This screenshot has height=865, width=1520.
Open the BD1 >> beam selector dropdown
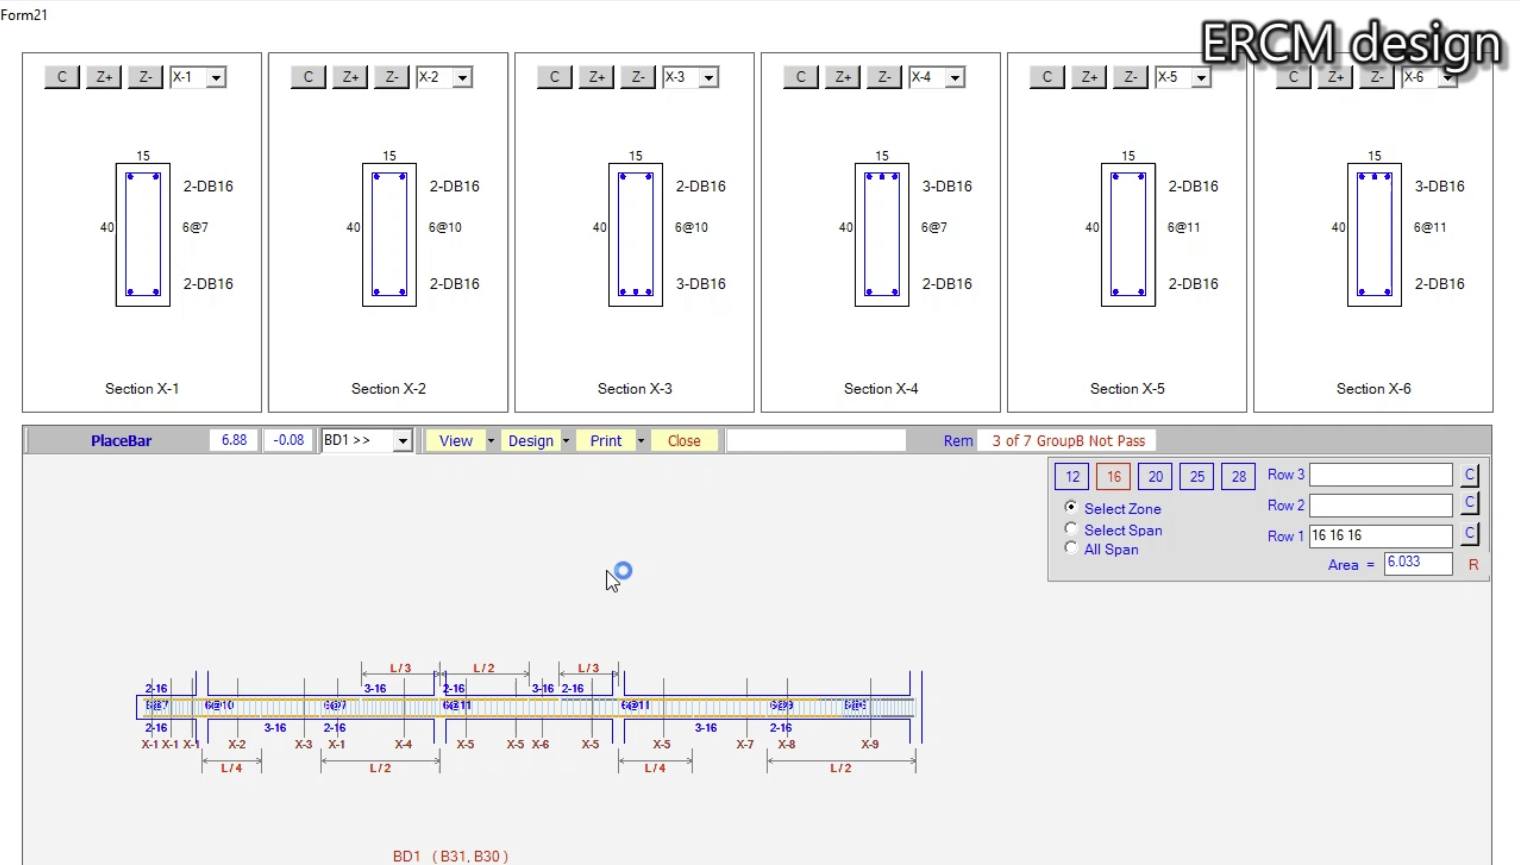(x=402, y=441)
